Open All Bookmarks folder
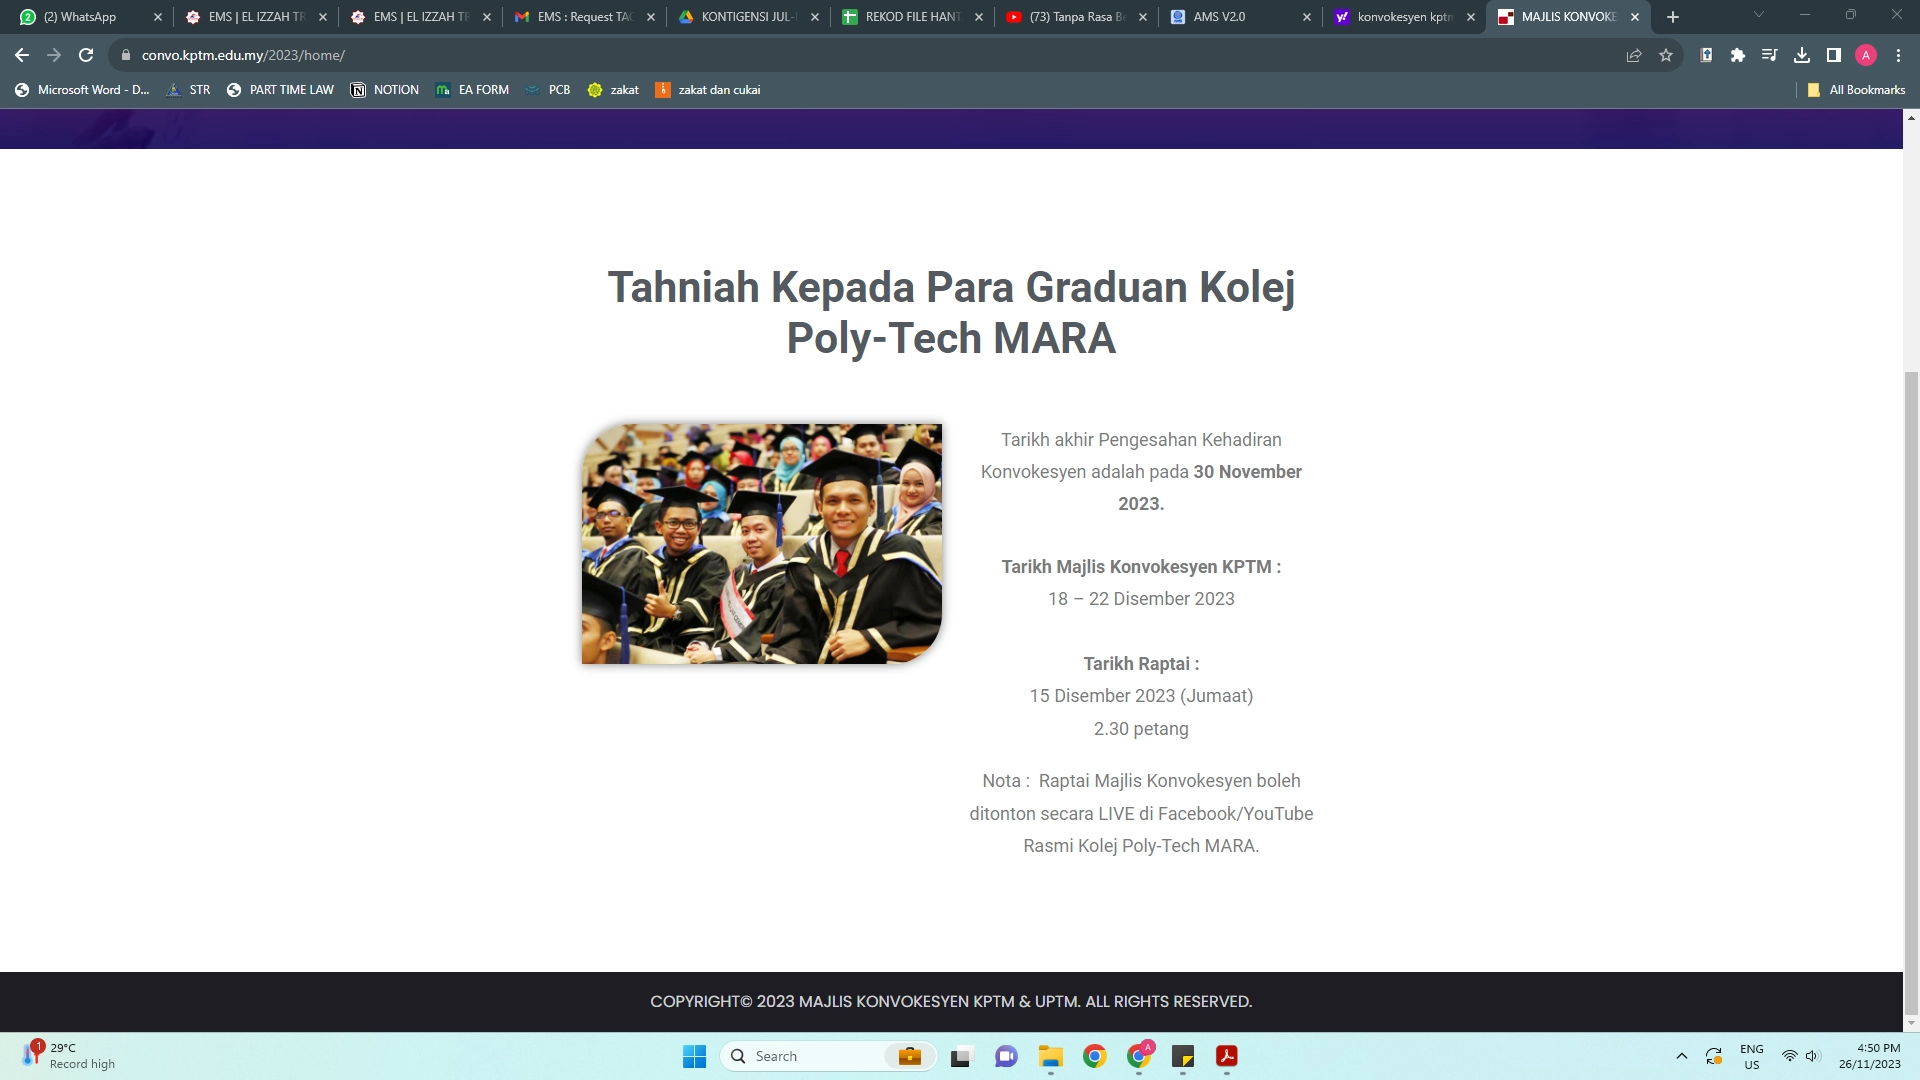Image resolution: width=1920 pixels, height=1080 pixels. [x=1856, y=90]
